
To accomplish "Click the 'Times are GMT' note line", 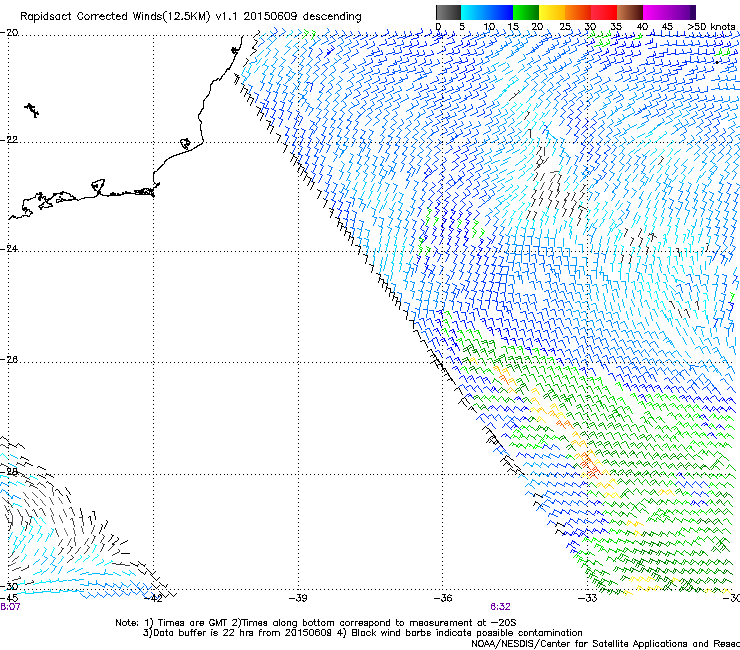I will pyautogui.click(x=316, y=623).
